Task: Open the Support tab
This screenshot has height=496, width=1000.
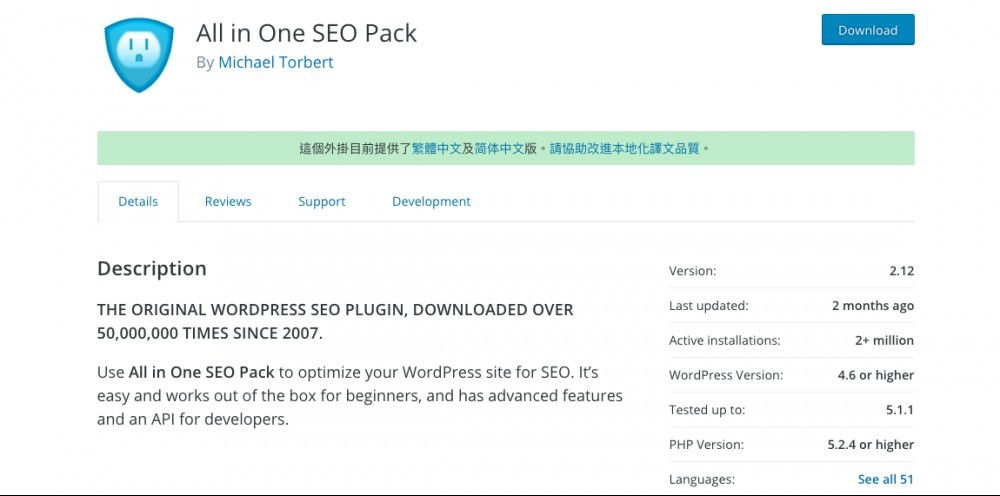Action: pyautogui.click(x=321, y=201)
